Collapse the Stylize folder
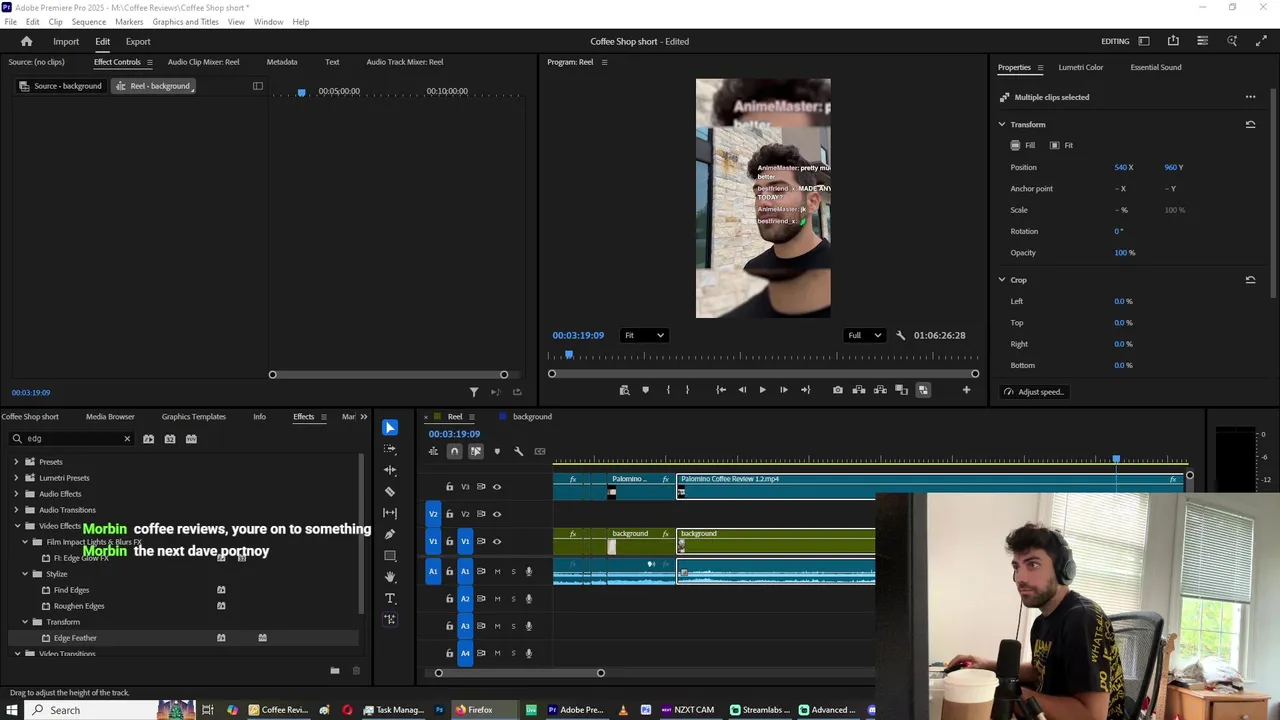 click(25, 574)
